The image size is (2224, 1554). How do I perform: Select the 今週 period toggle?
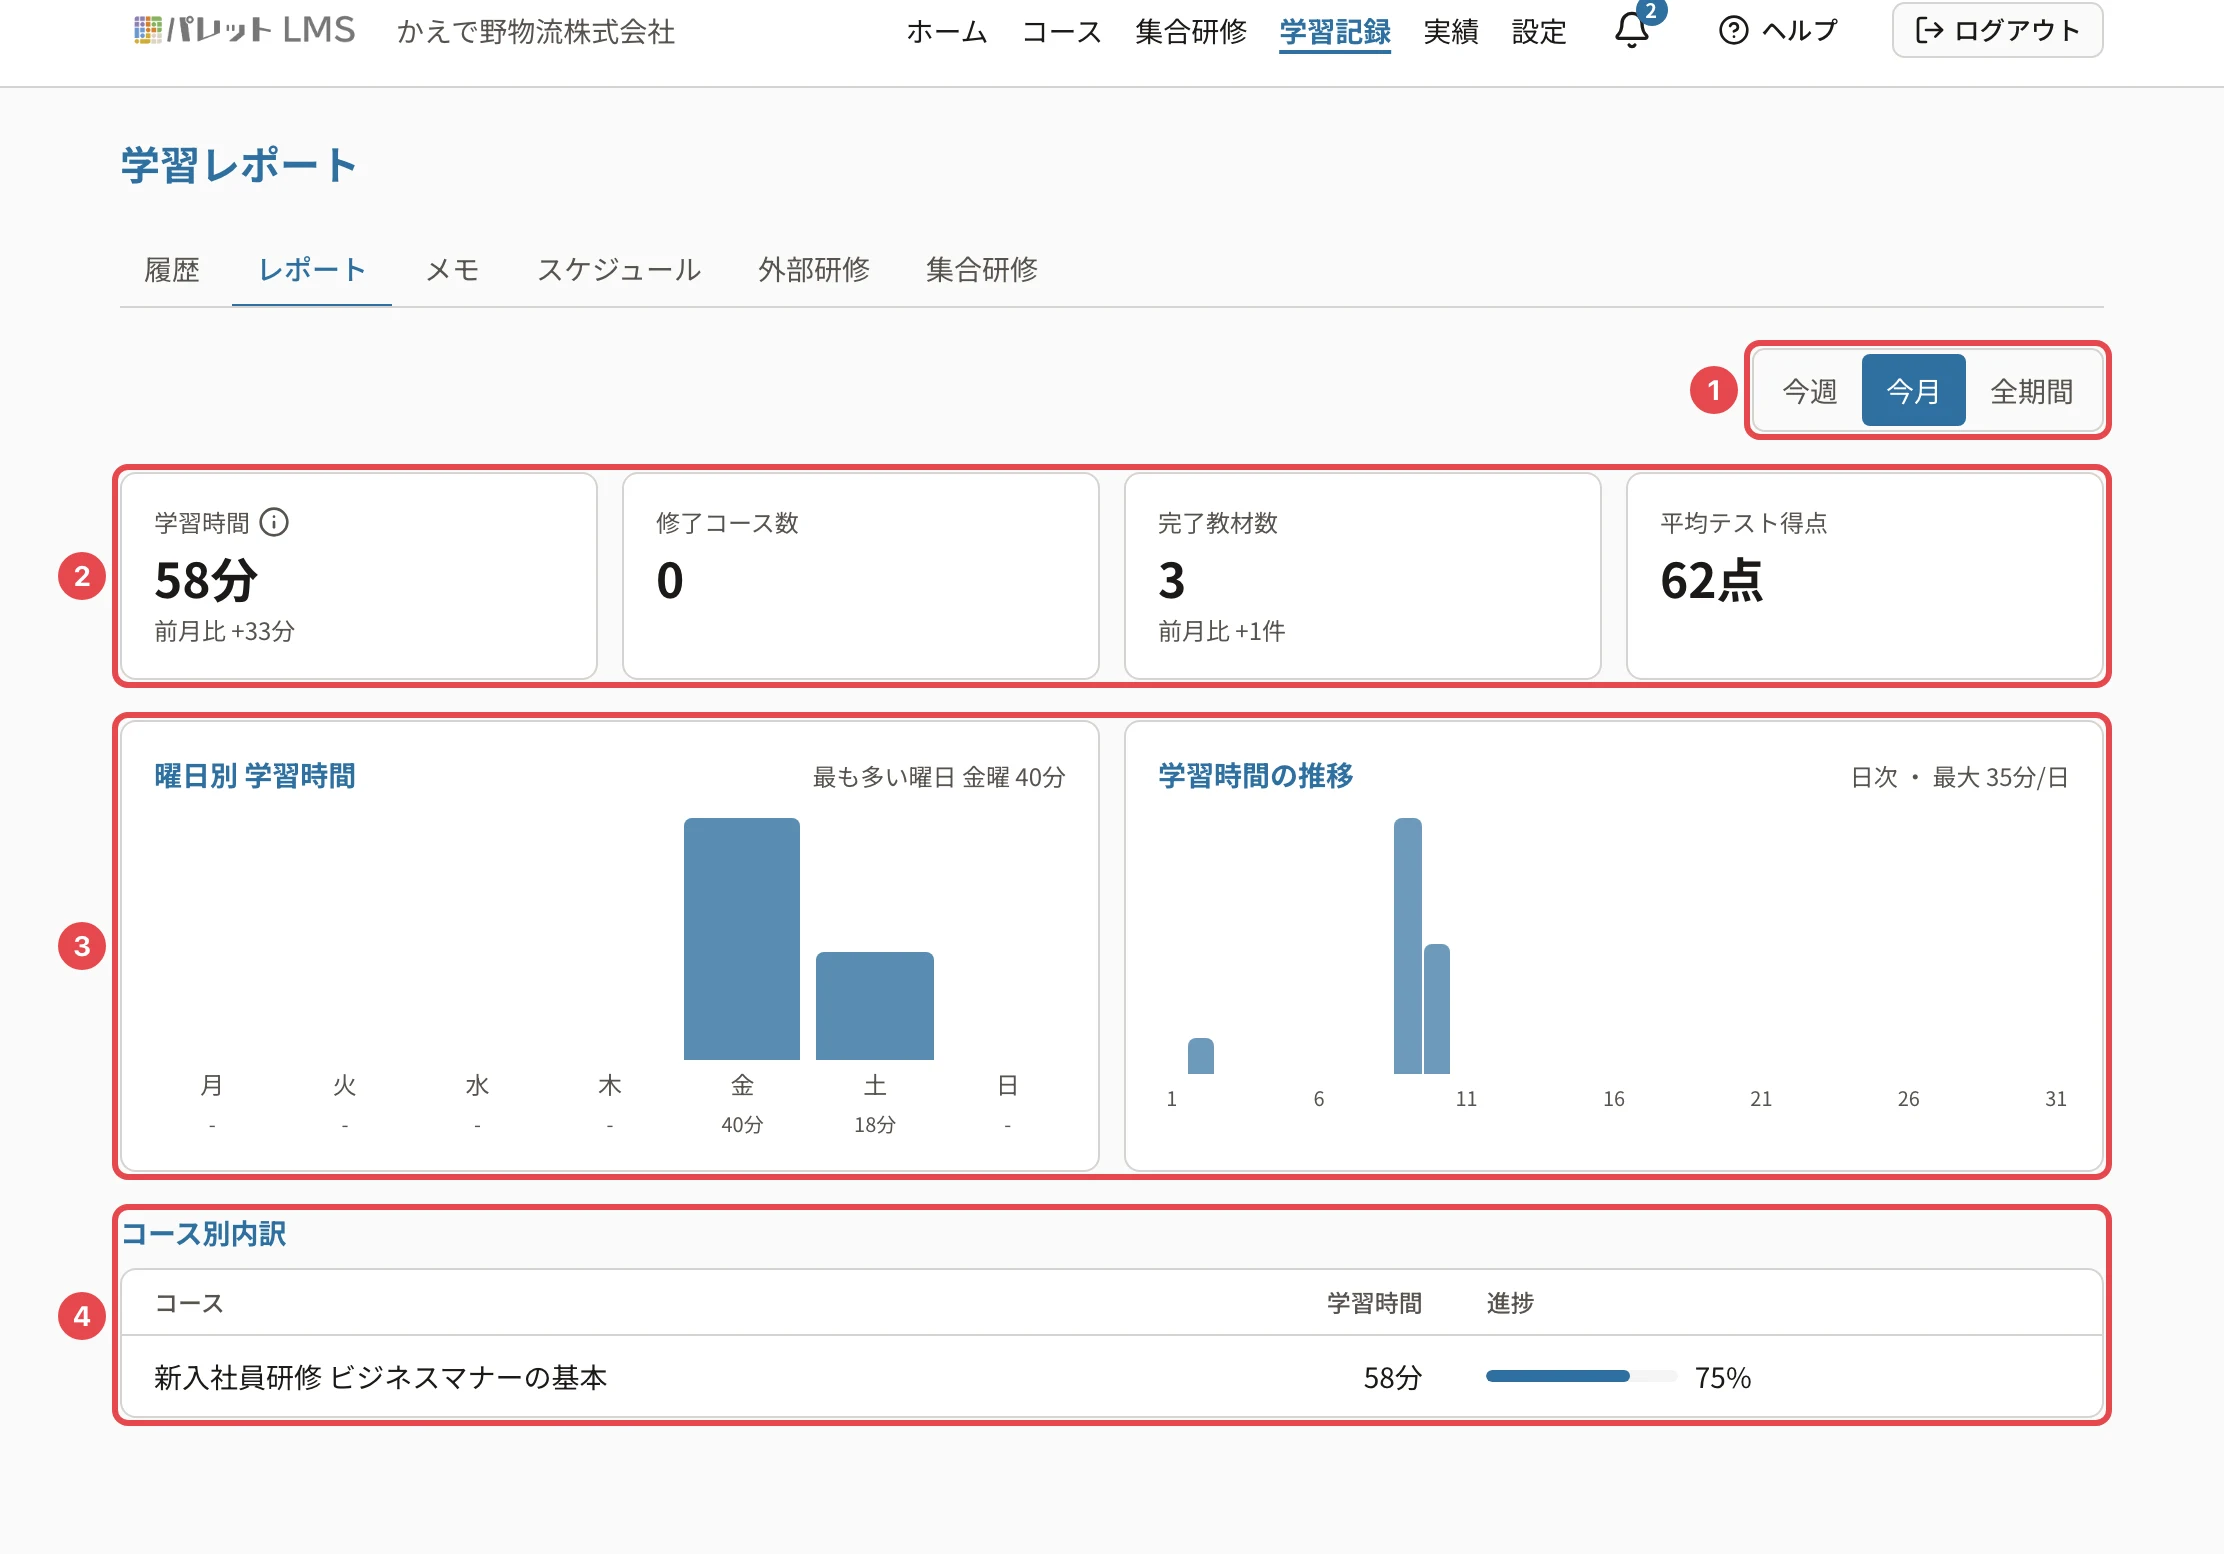[1810, 390]
